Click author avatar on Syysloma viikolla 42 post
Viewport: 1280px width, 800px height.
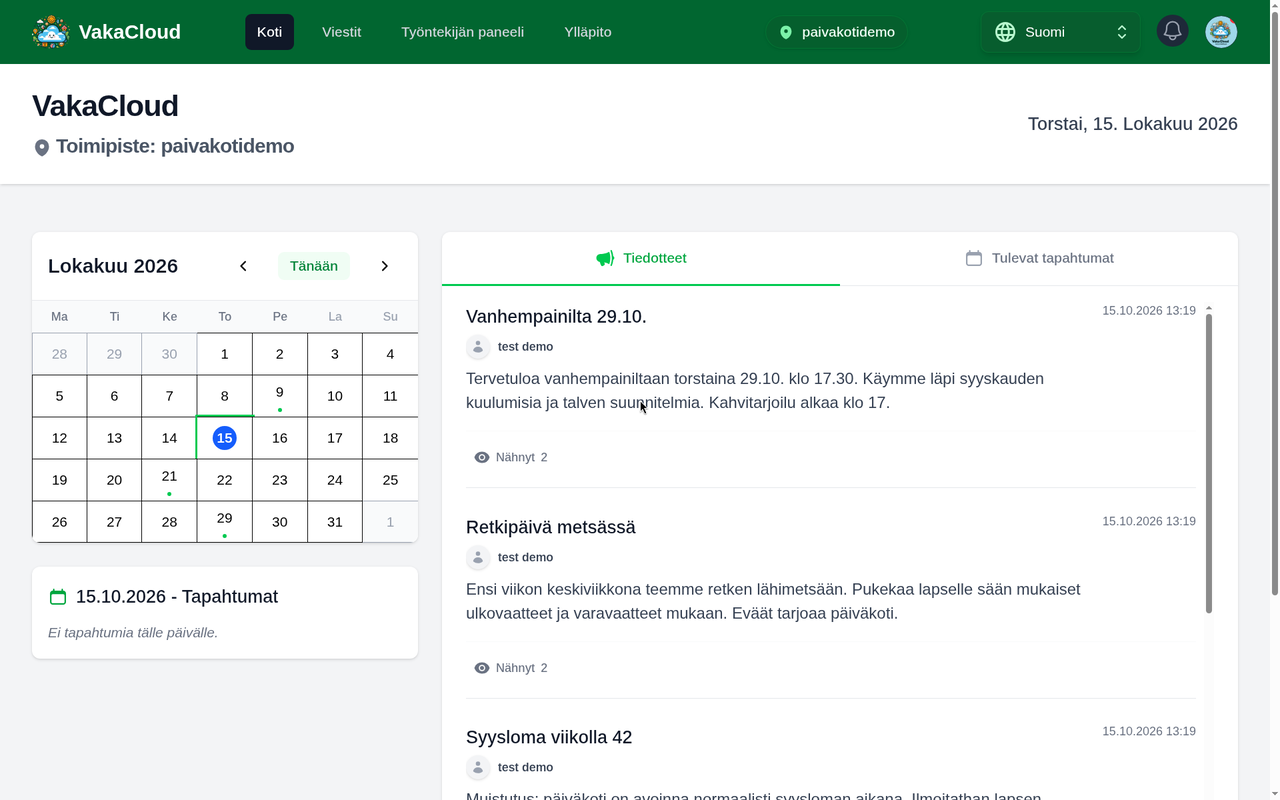pyautogui.click(x=478, y=768)
